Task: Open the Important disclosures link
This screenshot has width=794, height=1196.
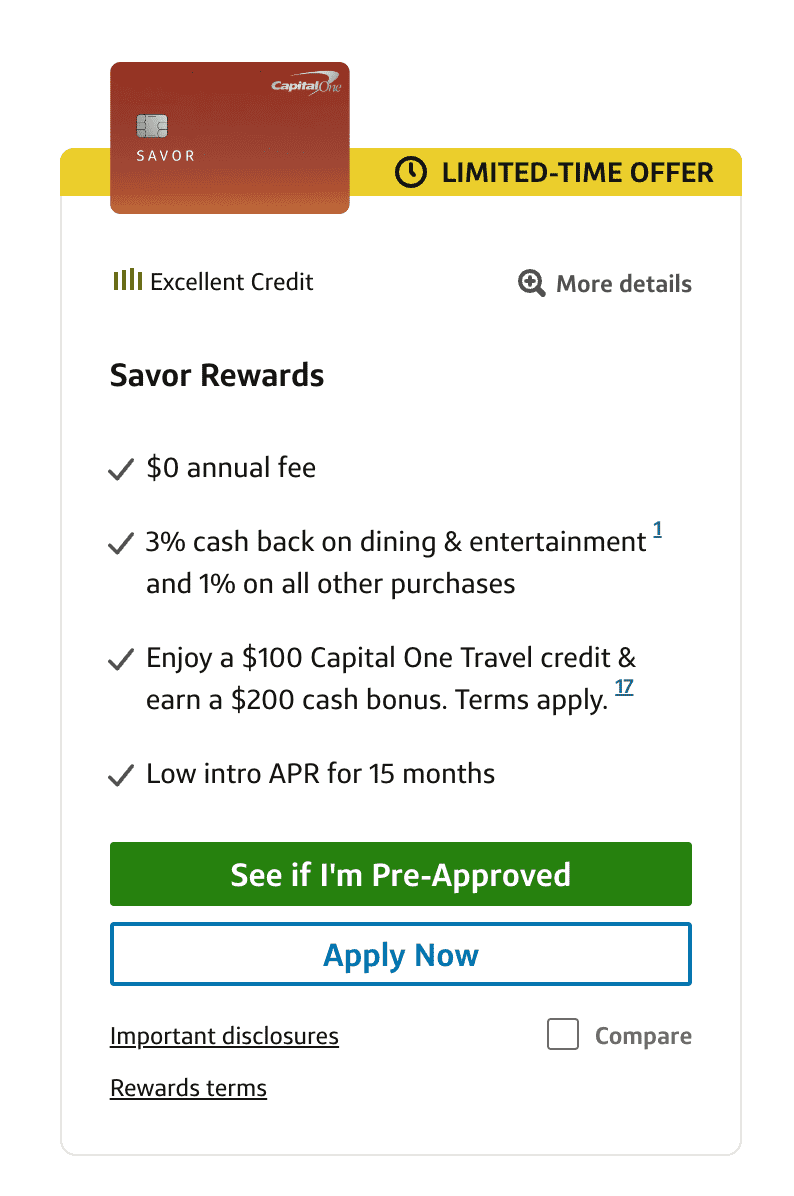Action: (x=224, y=1036)
